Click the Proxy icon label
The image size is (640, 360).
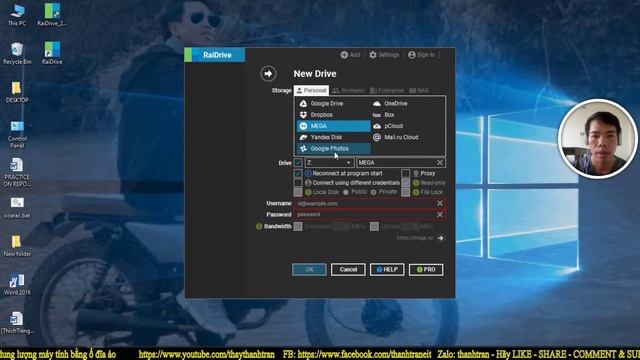424,173
